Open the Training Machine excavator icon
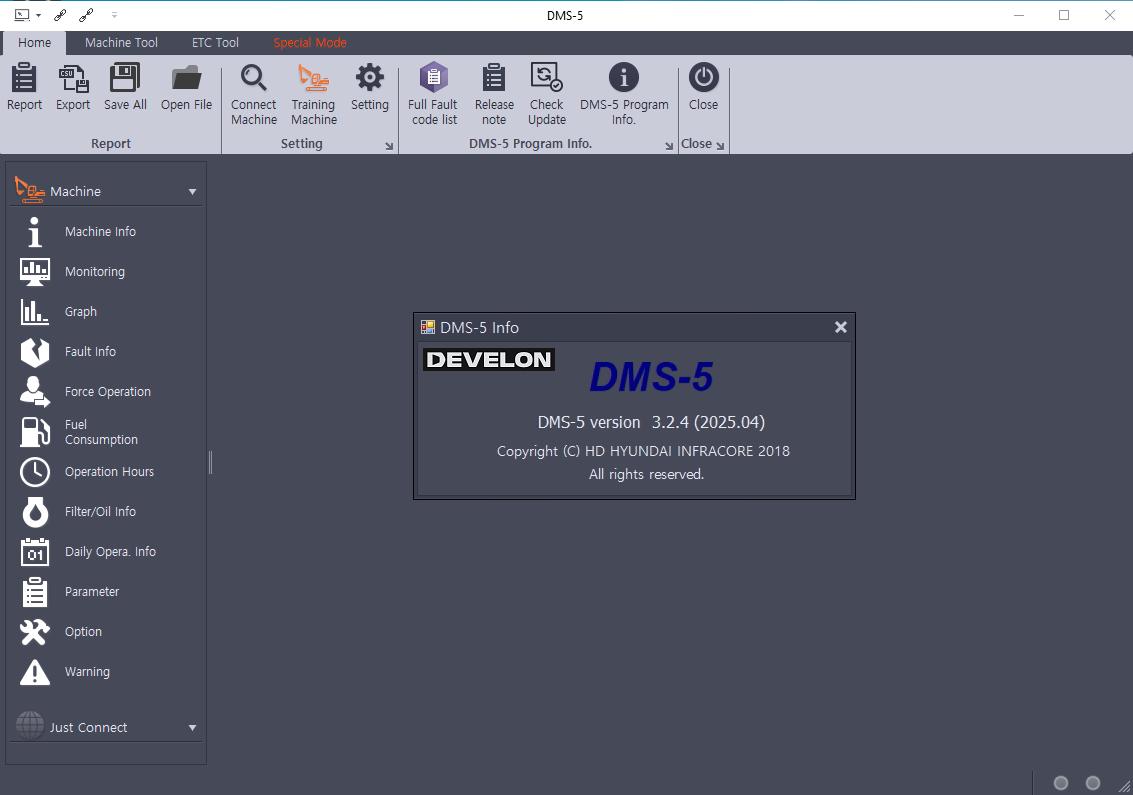 click(314, 77)
